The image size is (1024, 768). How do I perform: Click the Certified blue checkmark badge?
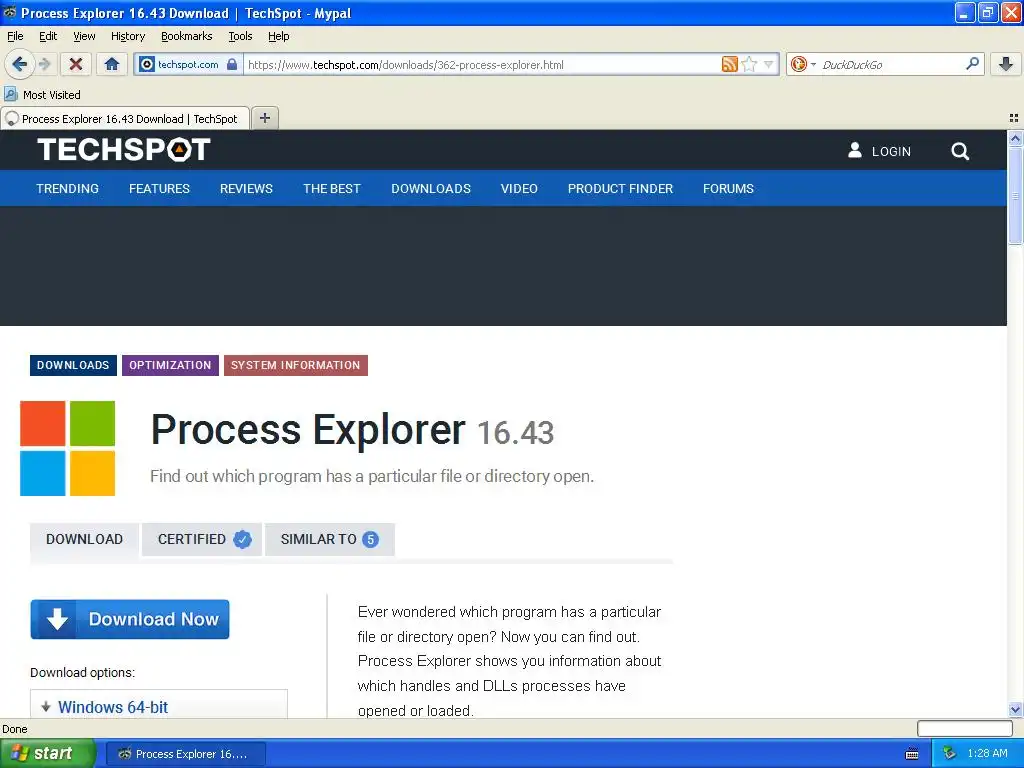tap(242, 539)
